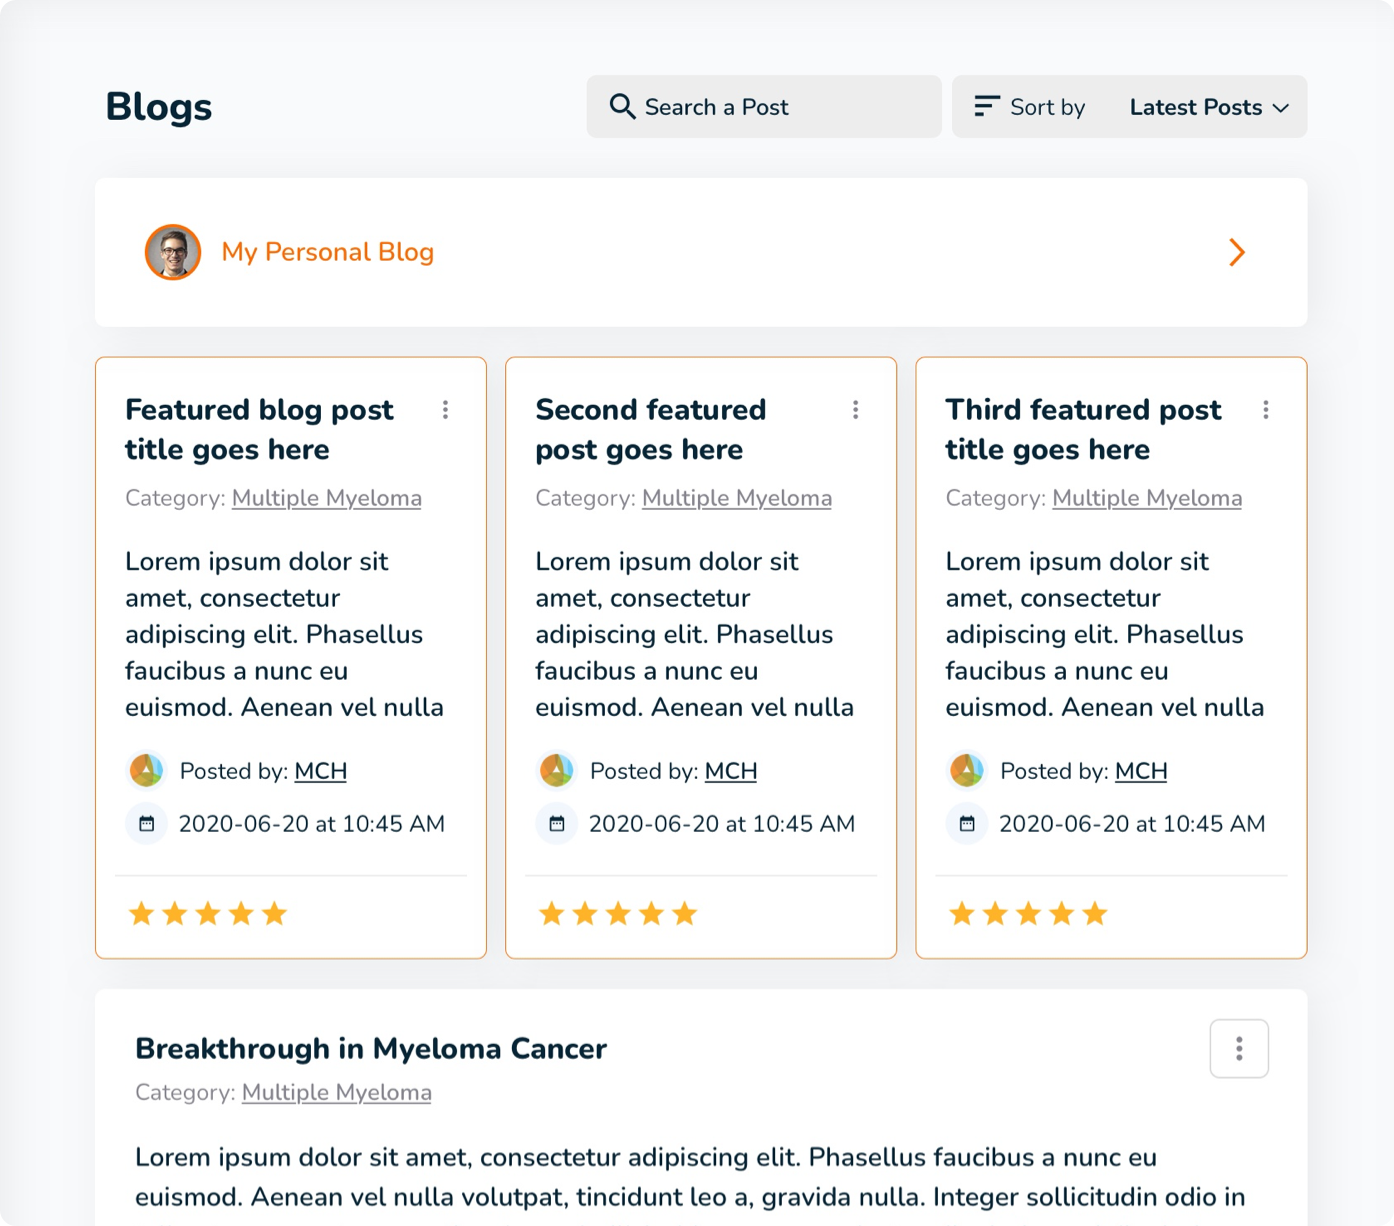Click the sort filter icon beside Sort by
The width and height of the screenshot is (1394, 1226).
[986, 105]
